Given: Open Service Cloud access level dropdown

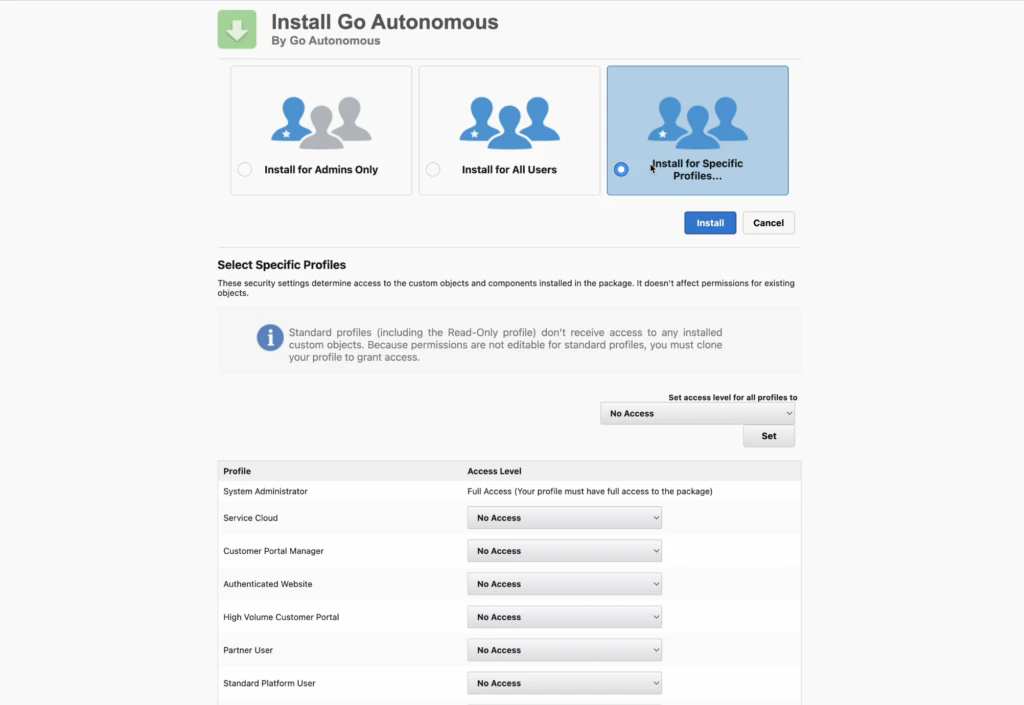Looking at the screenshot, I should [x=564, y=518].
